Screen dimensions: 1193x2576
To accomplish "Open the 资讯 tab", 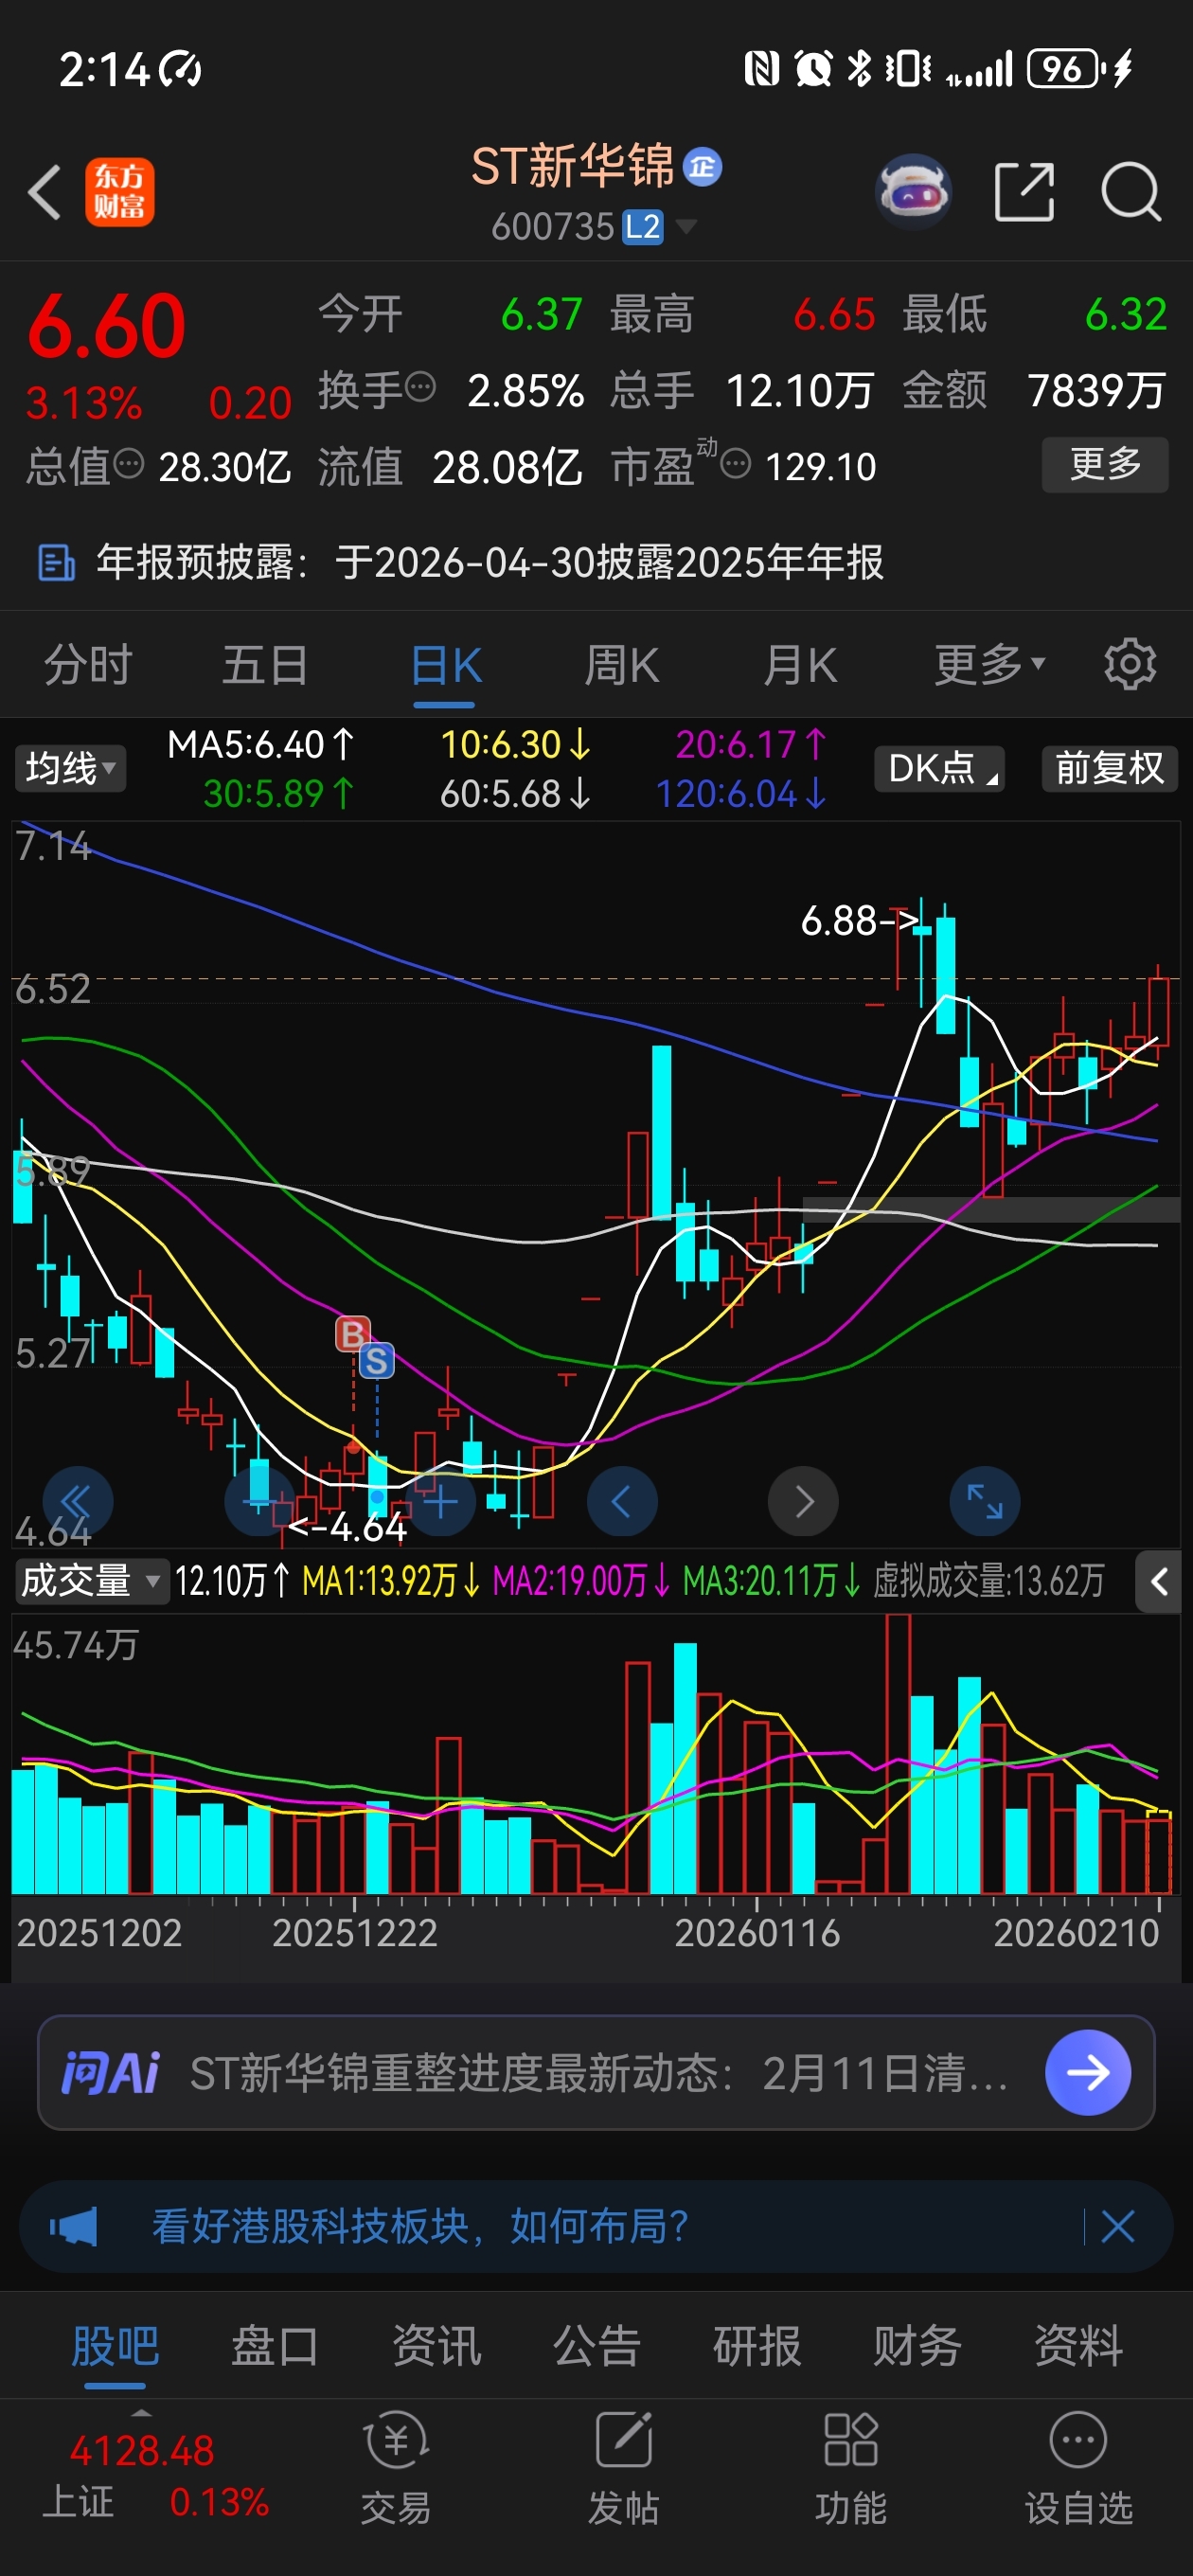I will click(x=436, y=2345).
